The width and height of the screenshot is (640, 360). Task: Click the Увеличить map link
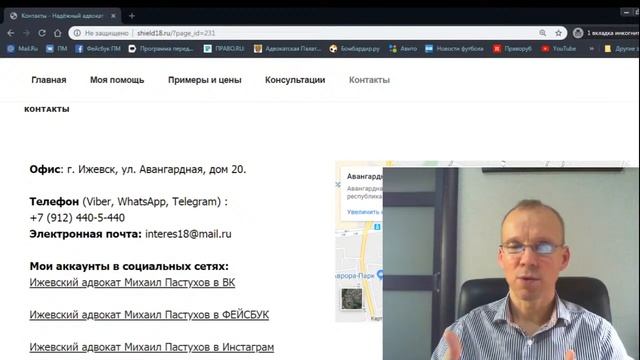[x=364, y=212]
